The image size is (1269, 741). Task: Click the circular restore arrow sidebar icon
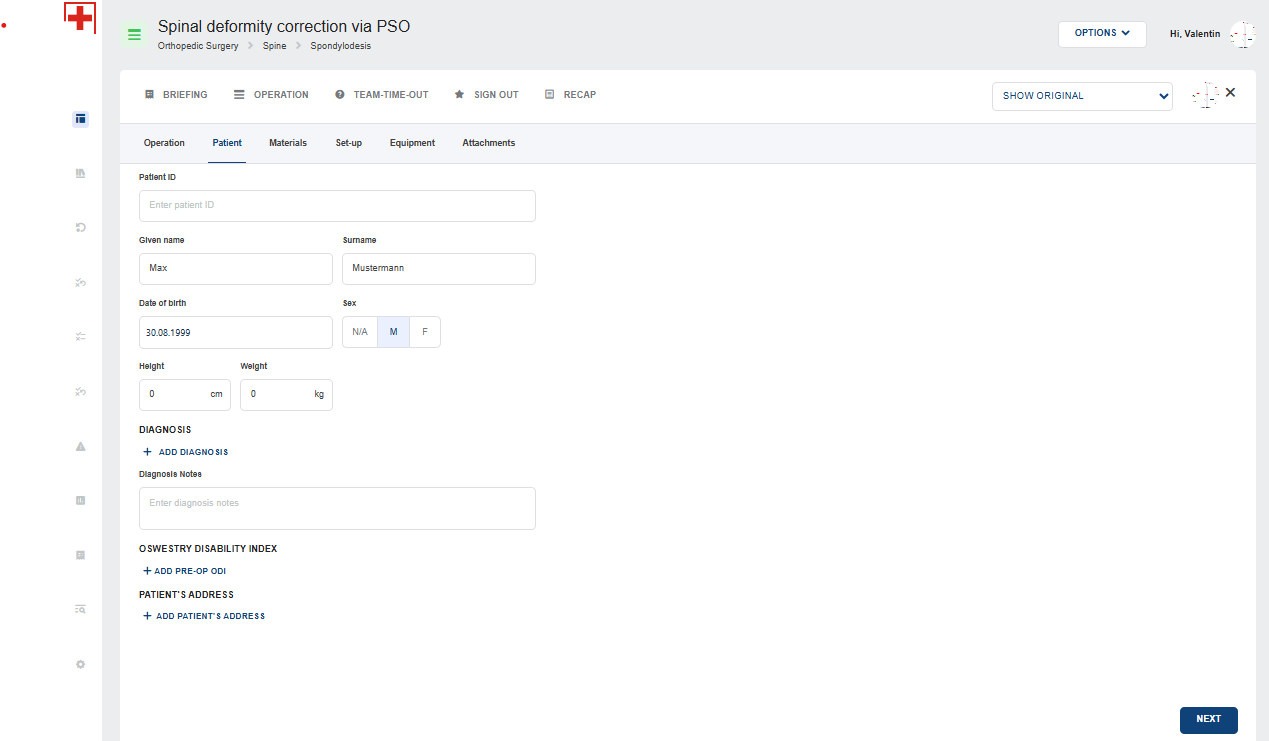80,228
